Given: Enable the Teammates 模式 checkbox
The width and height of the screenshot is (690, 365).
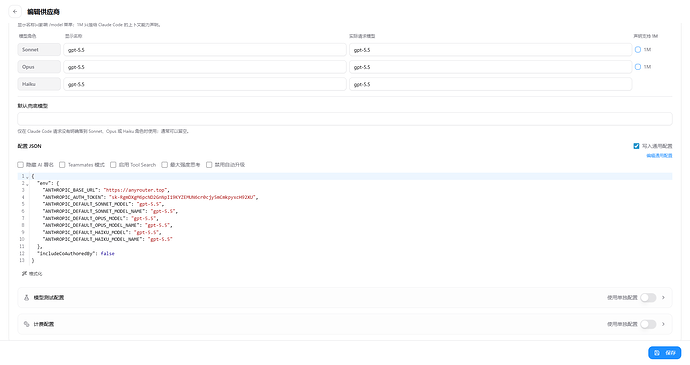Looking at the screenshot, I should tap(62, 165).
